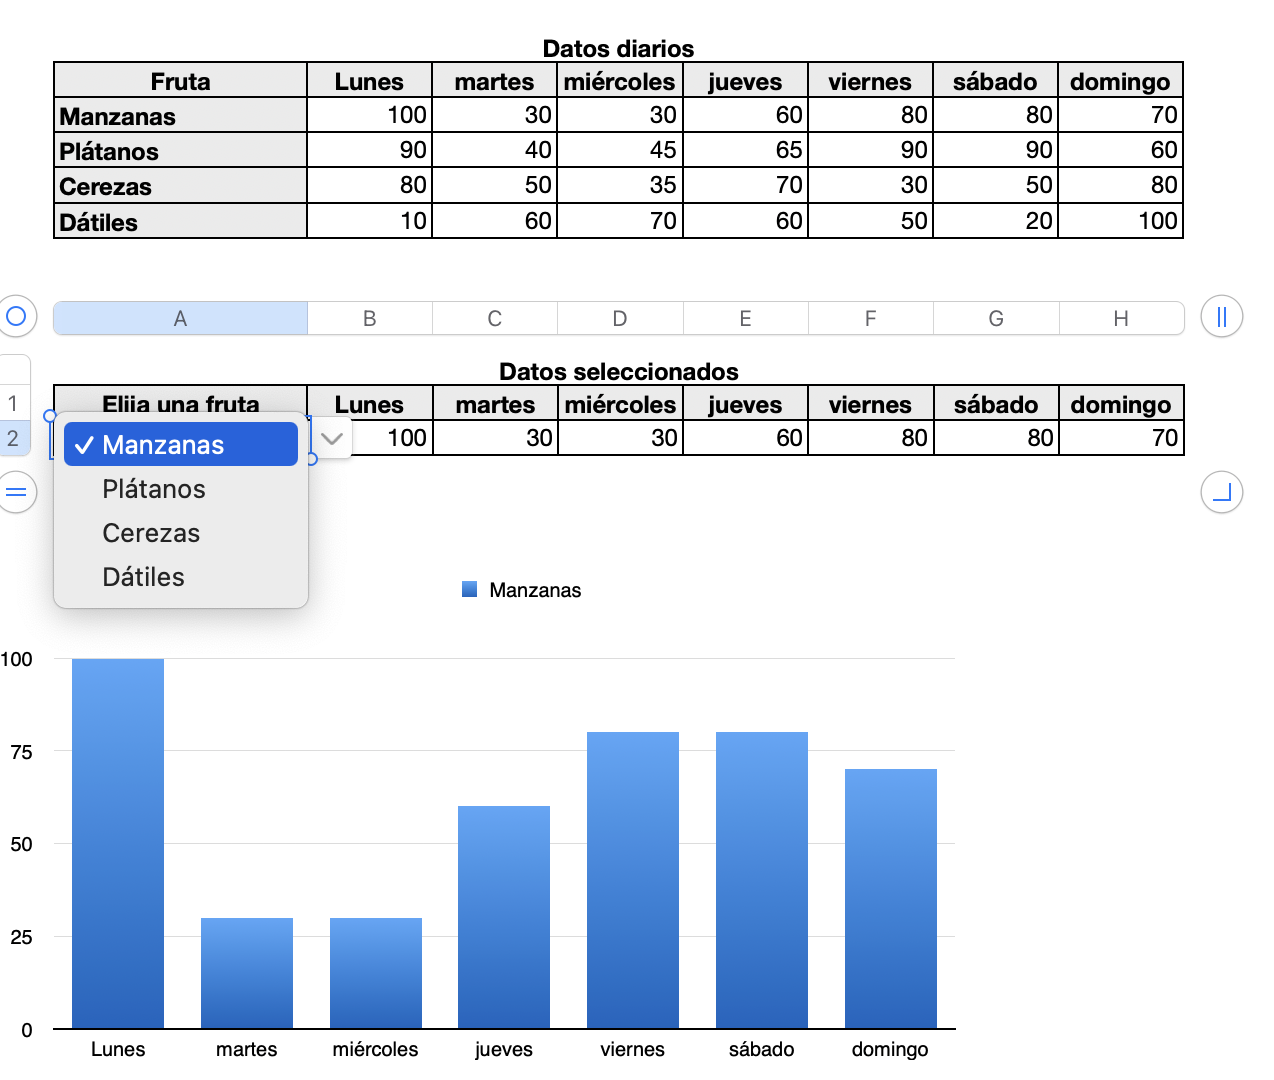The width and height of the screenshot is (1274, 1080).
Task: Click the Fruta header cell
Action: coord(180,81)
